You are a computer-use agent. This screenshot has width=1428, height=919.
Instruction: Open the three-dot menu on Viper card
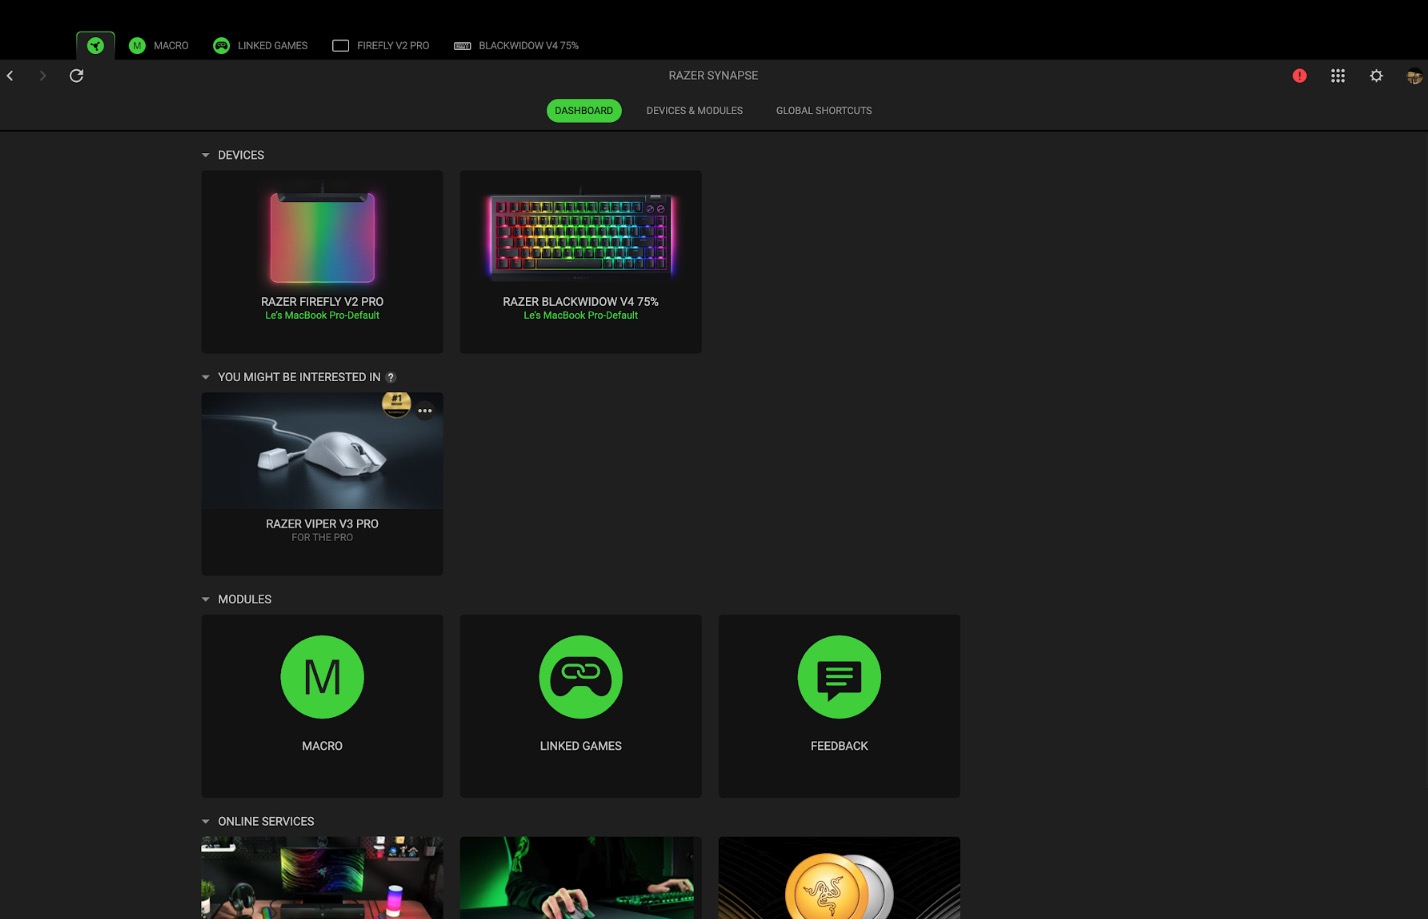(425, 410)
